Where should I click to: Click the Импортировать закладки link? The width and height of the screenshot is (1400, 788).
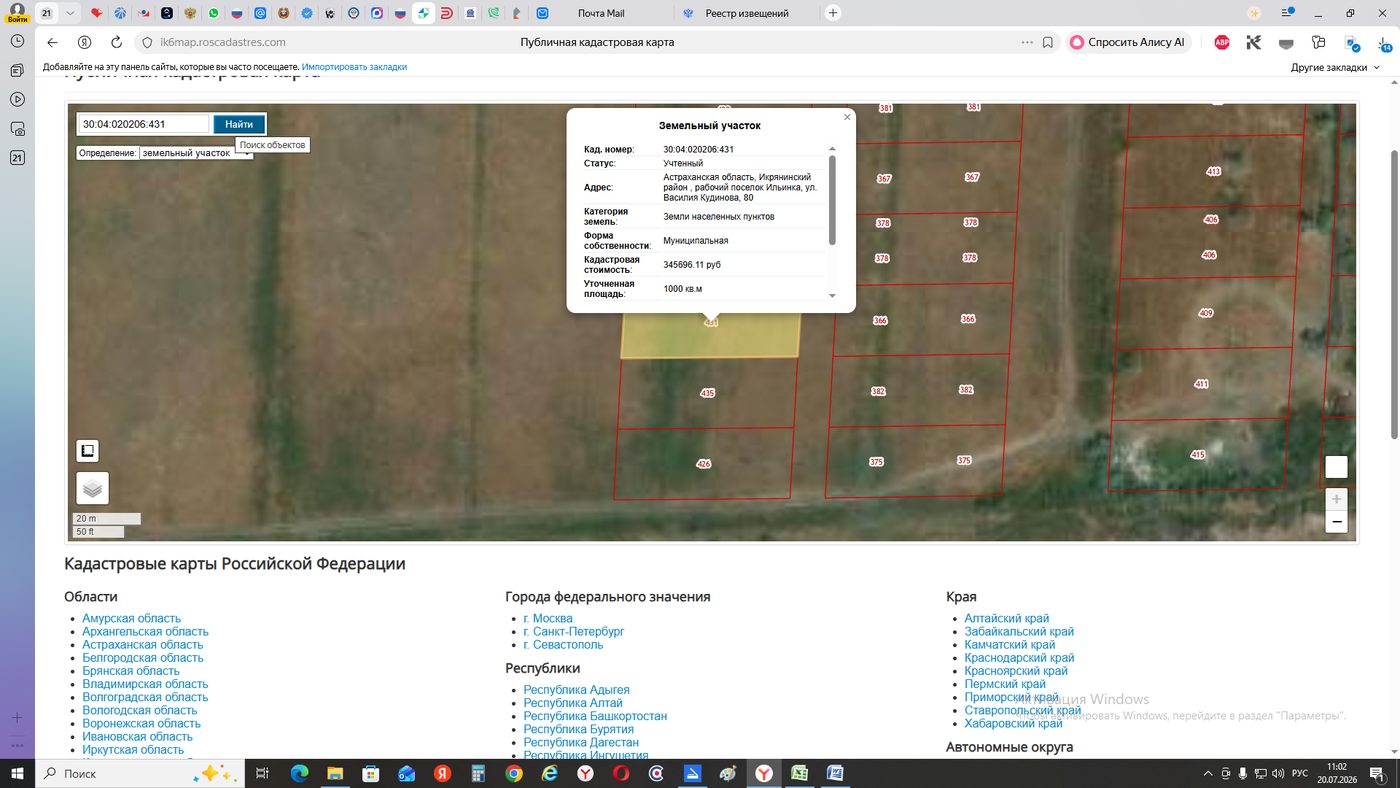coord(354,67)
